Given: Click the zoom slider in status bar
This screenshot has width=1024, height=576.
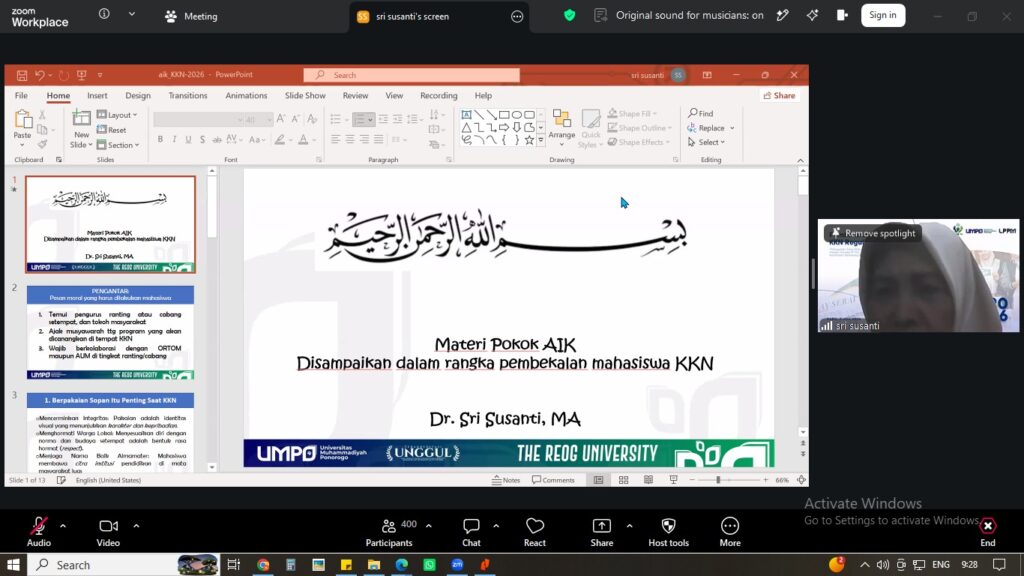Looking at the screenshot, I should pos(728,480).
